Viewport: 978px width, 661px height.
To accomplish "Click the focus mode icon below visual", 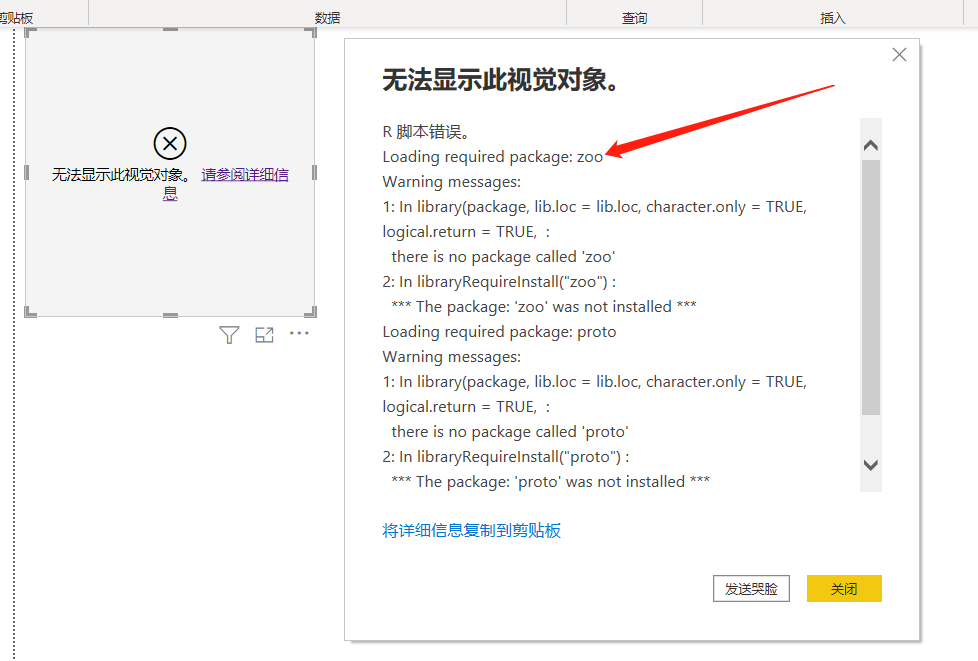I will [264, 335].
